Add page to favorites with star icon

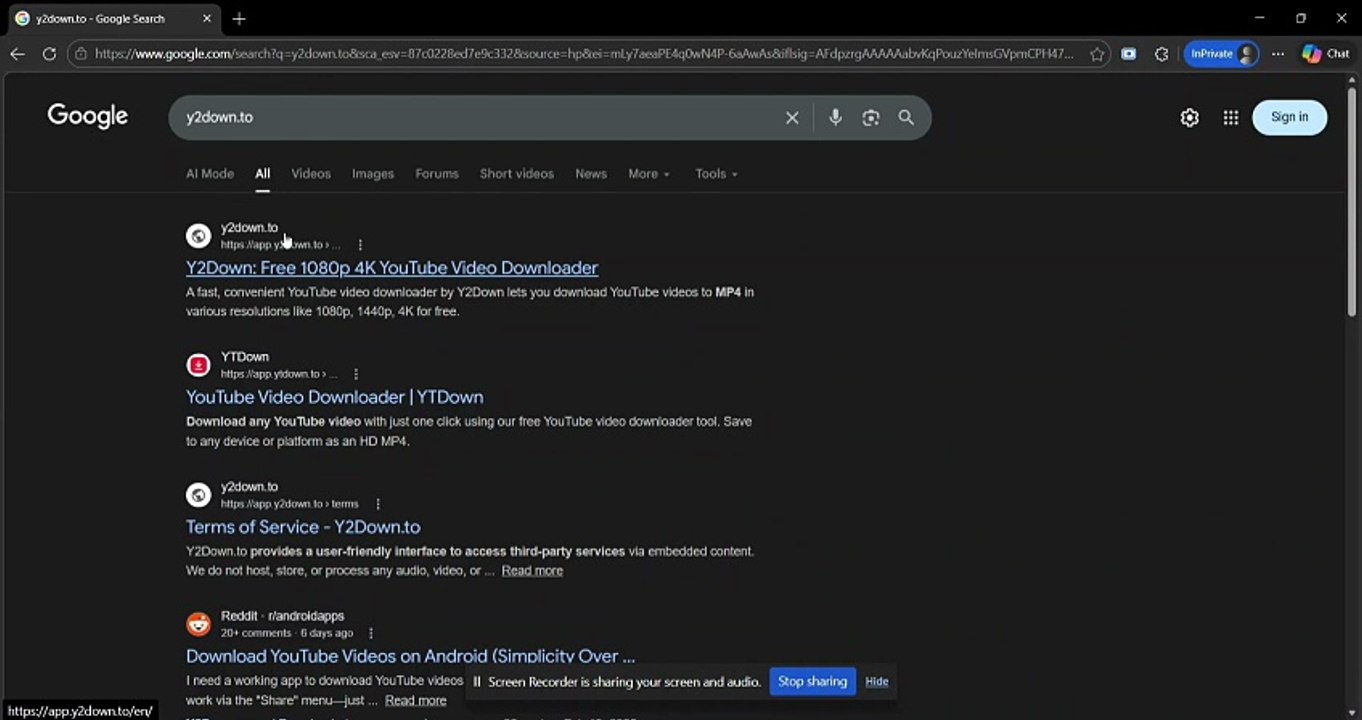pos(1097,54)
